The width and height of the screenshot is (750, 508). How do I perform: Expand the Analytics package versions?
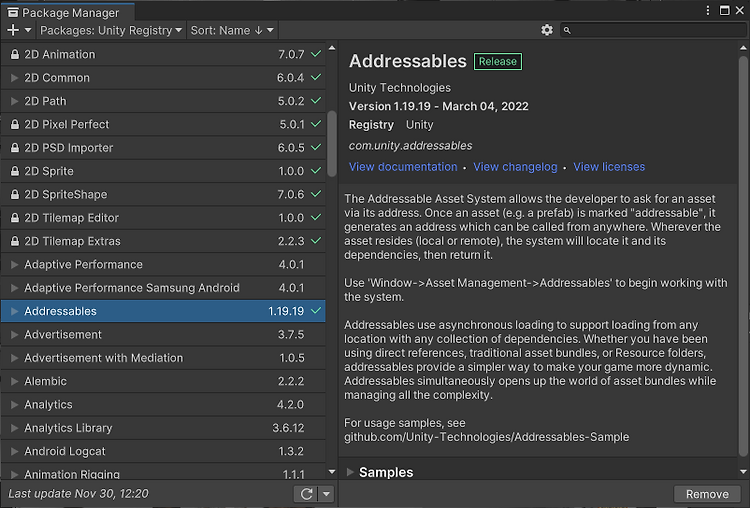pyautogui.click(x=14, y=405)
